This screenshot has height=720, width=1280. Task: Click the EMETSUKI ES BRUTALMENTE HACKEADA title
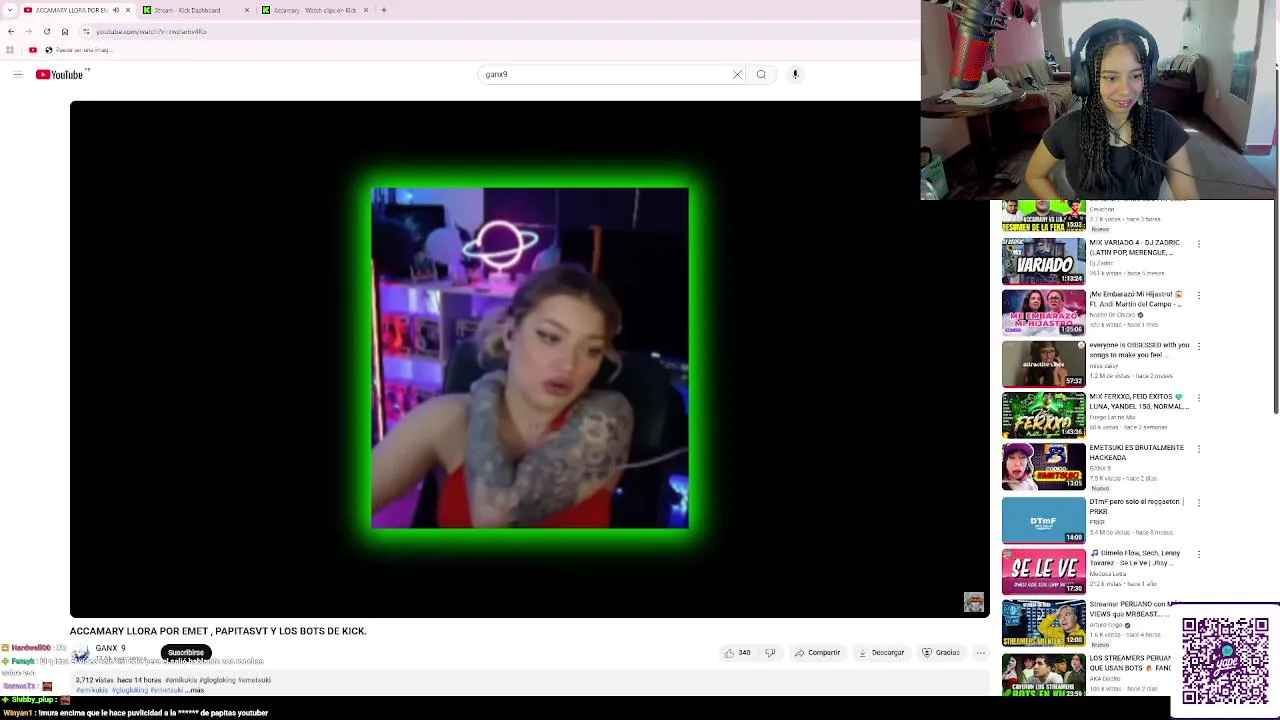point(1137,452)
